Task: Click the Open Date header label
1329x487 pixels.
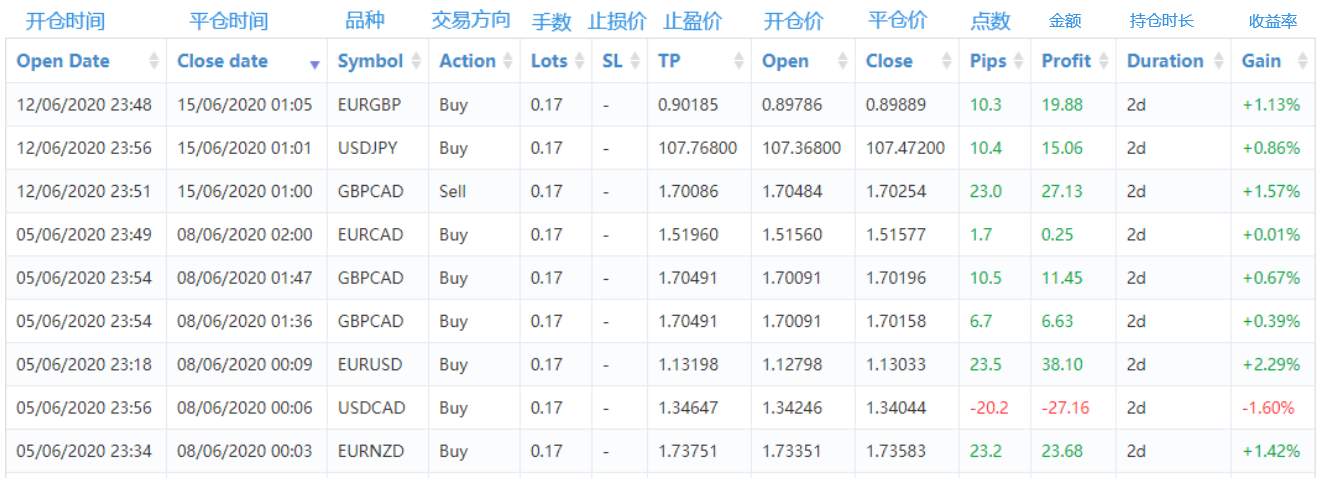Action: [63, 61]
